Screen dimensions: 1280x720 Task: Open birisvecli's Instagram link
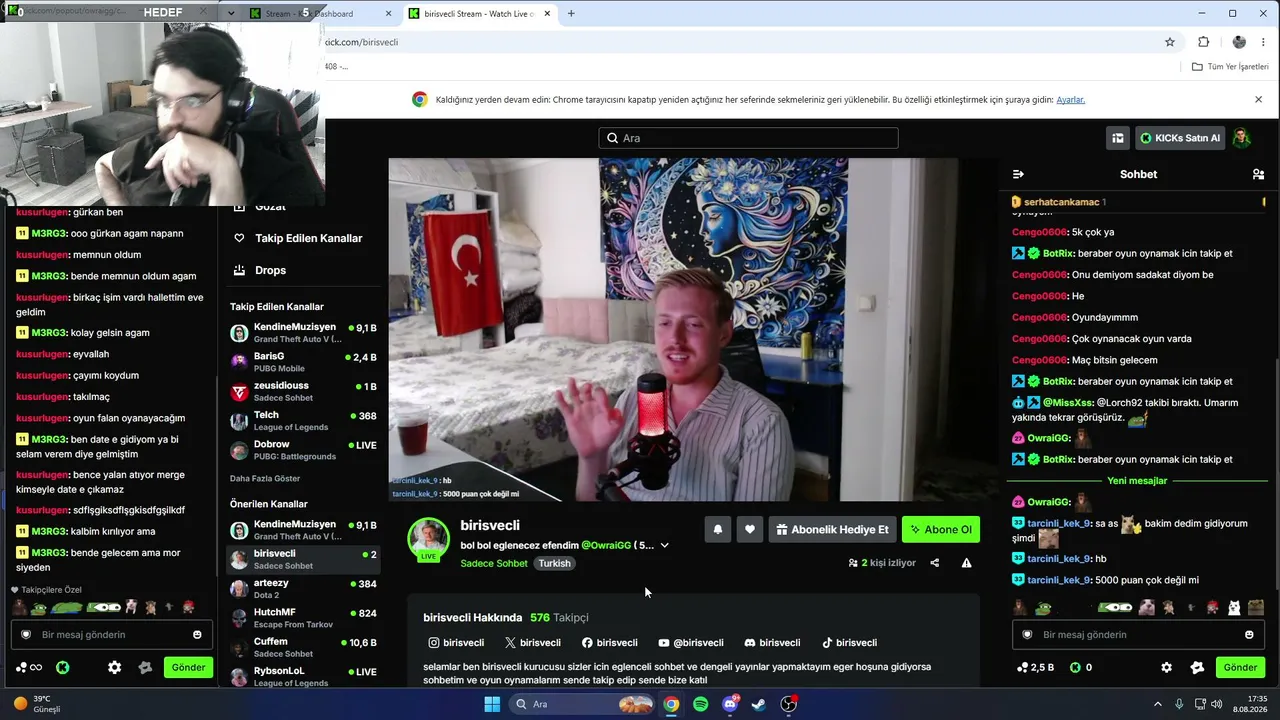(x=456, y=643)
